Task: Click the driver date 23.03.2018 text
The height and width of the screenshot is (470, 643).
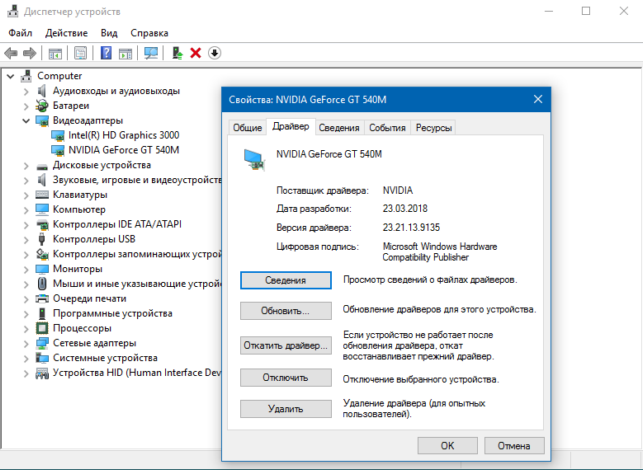Action: 405,209
